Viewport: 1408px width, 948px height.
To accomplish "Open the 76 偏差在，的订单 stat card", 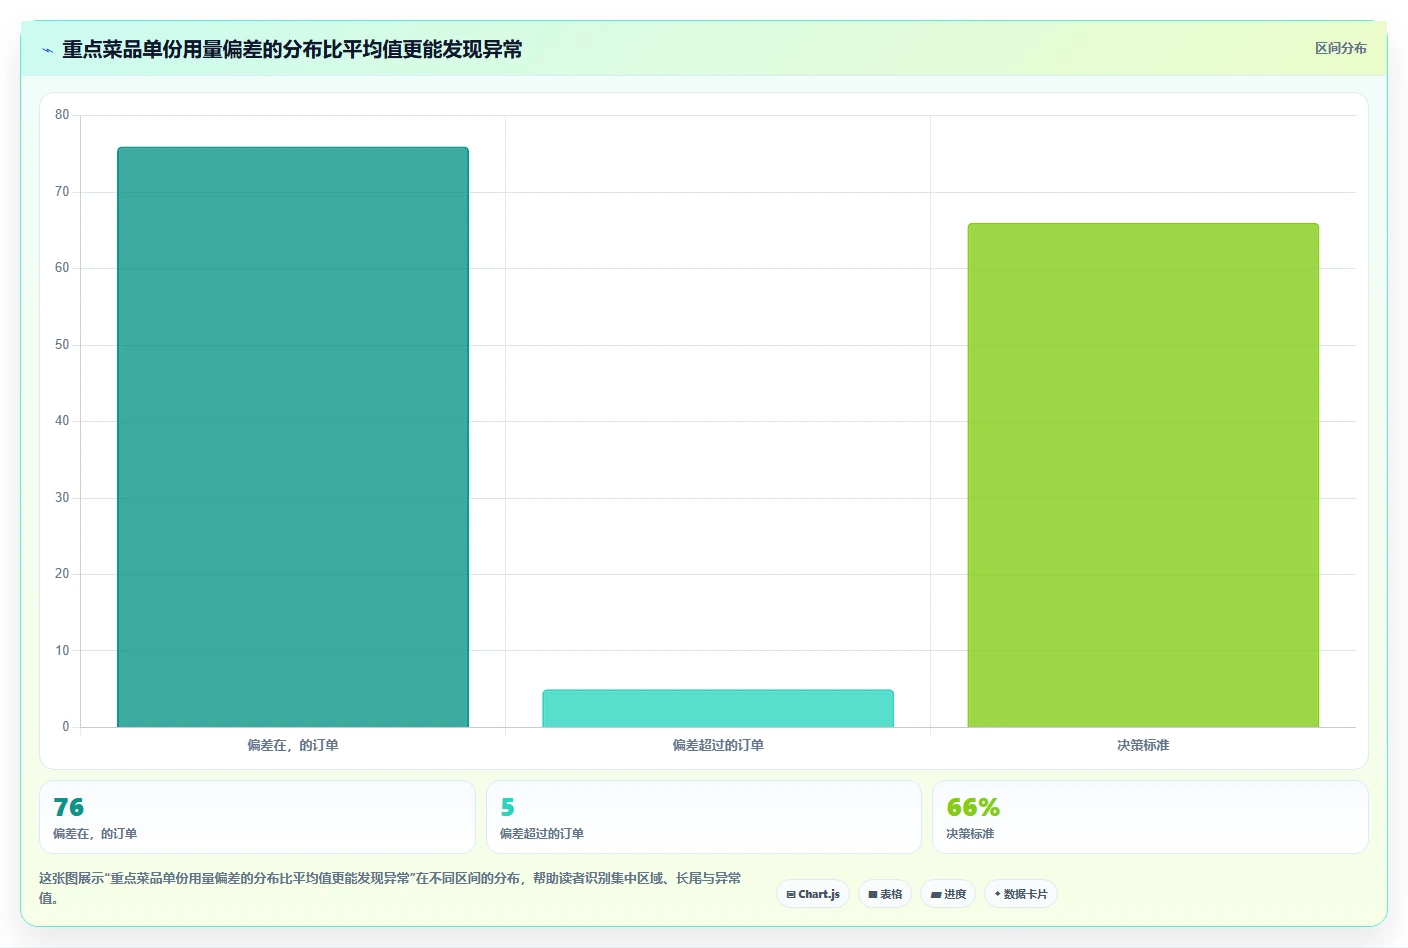I will click(x=257, y=817).
